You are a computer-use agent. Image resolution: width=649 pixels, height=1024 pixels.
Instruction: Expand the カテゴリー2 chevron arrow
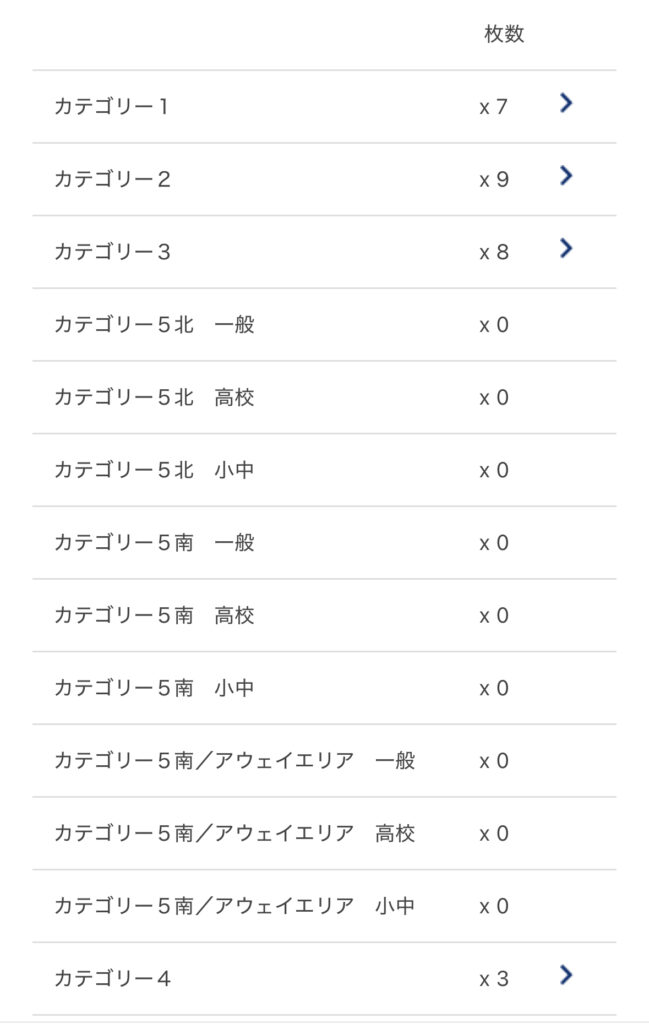coord(566,176)
